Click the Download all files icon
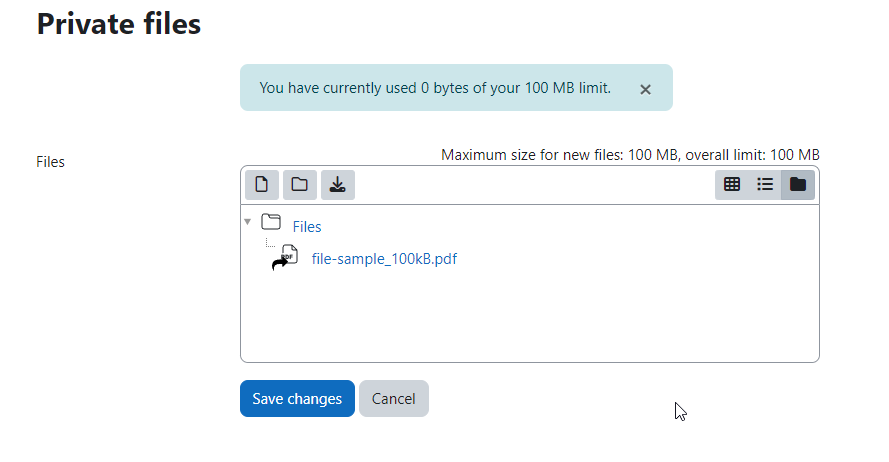This screenshot has height=462, width=889. [337, 185]
